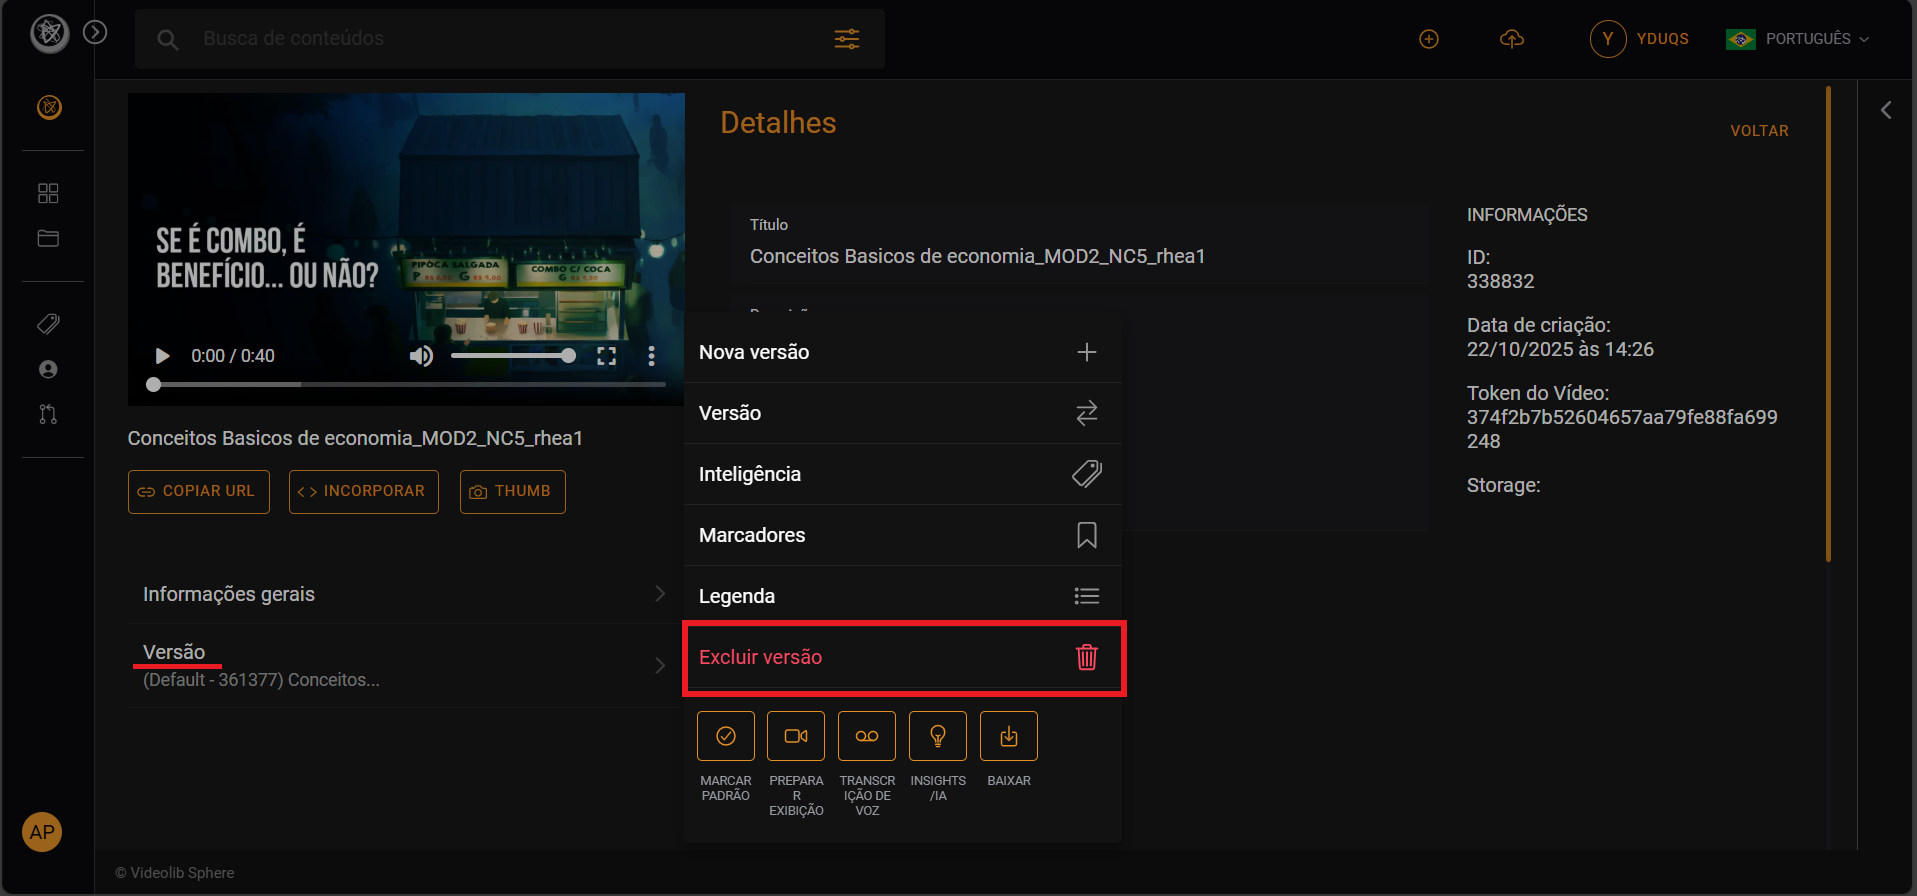The width and height of the screenshot is (1917, 896).
Task: Open the PORTUGUÊS language dropdown
Action: point(1797,39)
